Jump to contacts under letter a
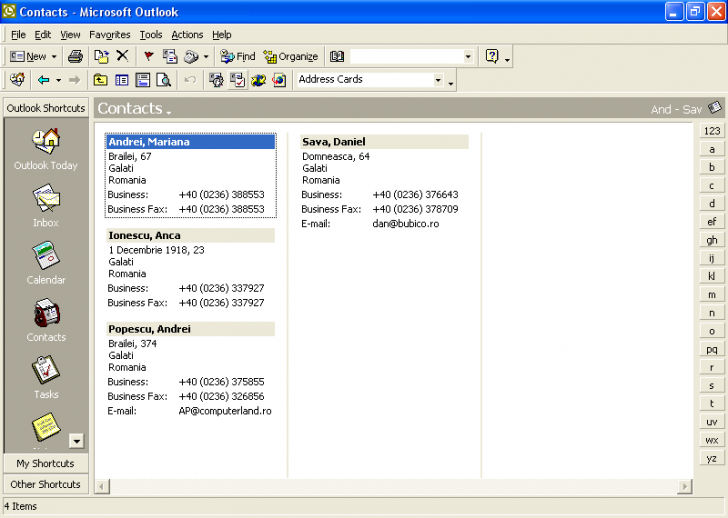This screenshot has width=728, height=518. tap(712, 149)
